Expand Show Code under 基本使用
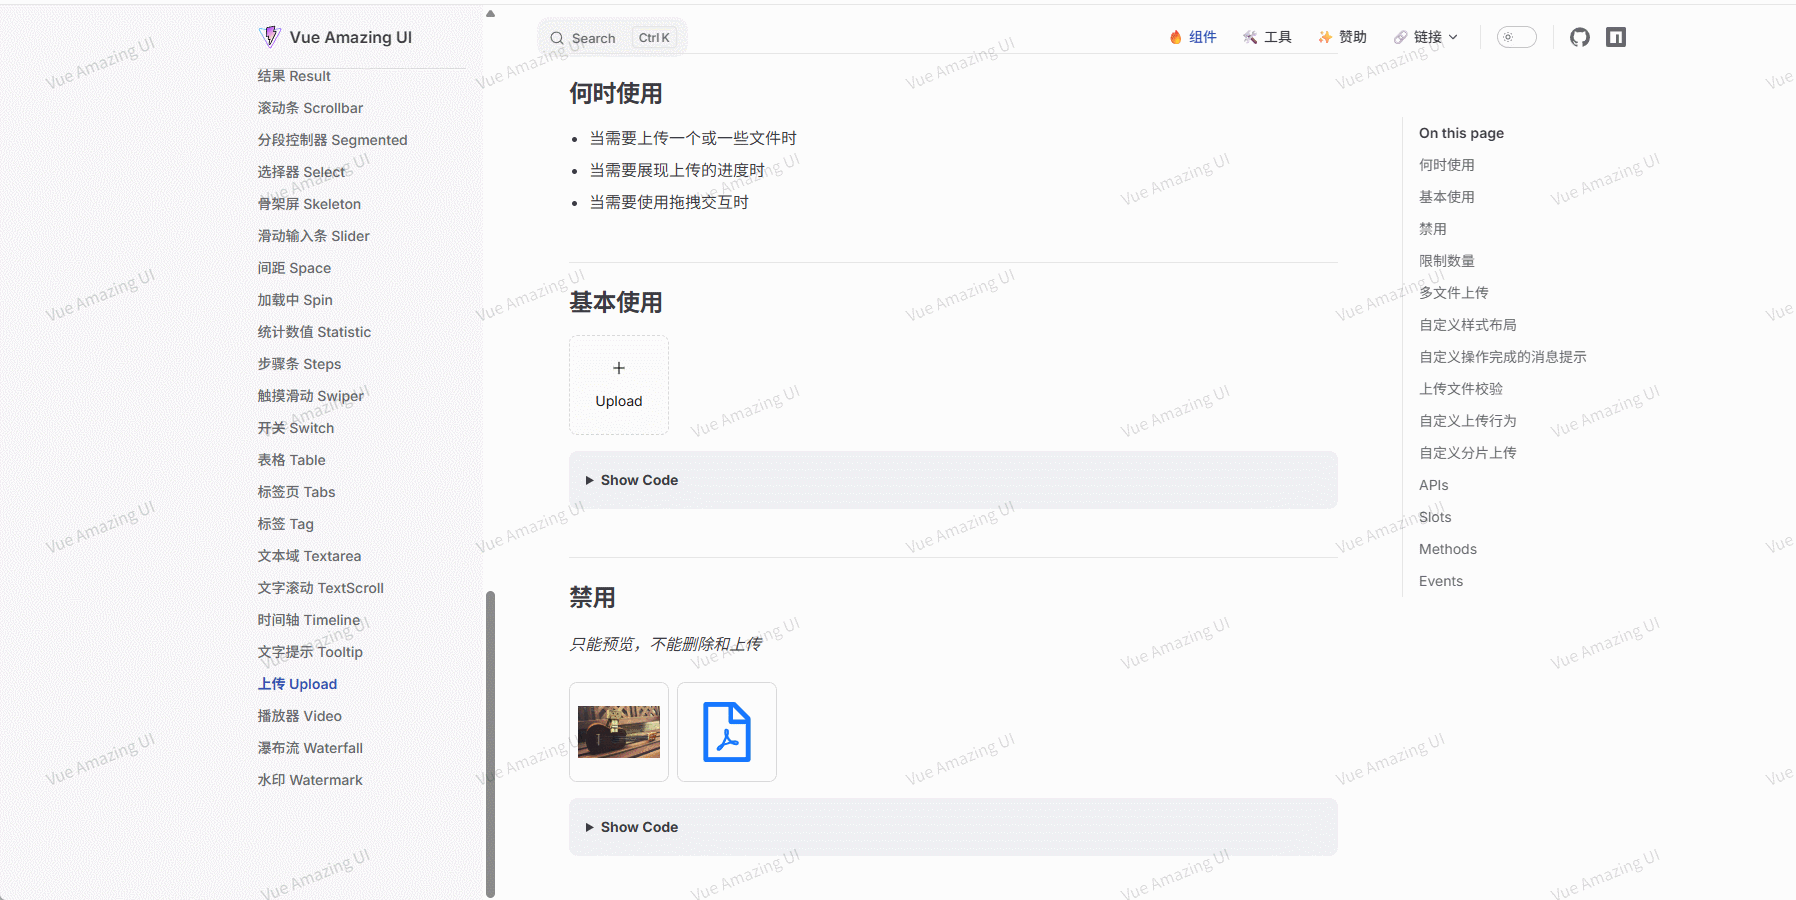Screen dimensions: 1796x900 click(639, 480)
